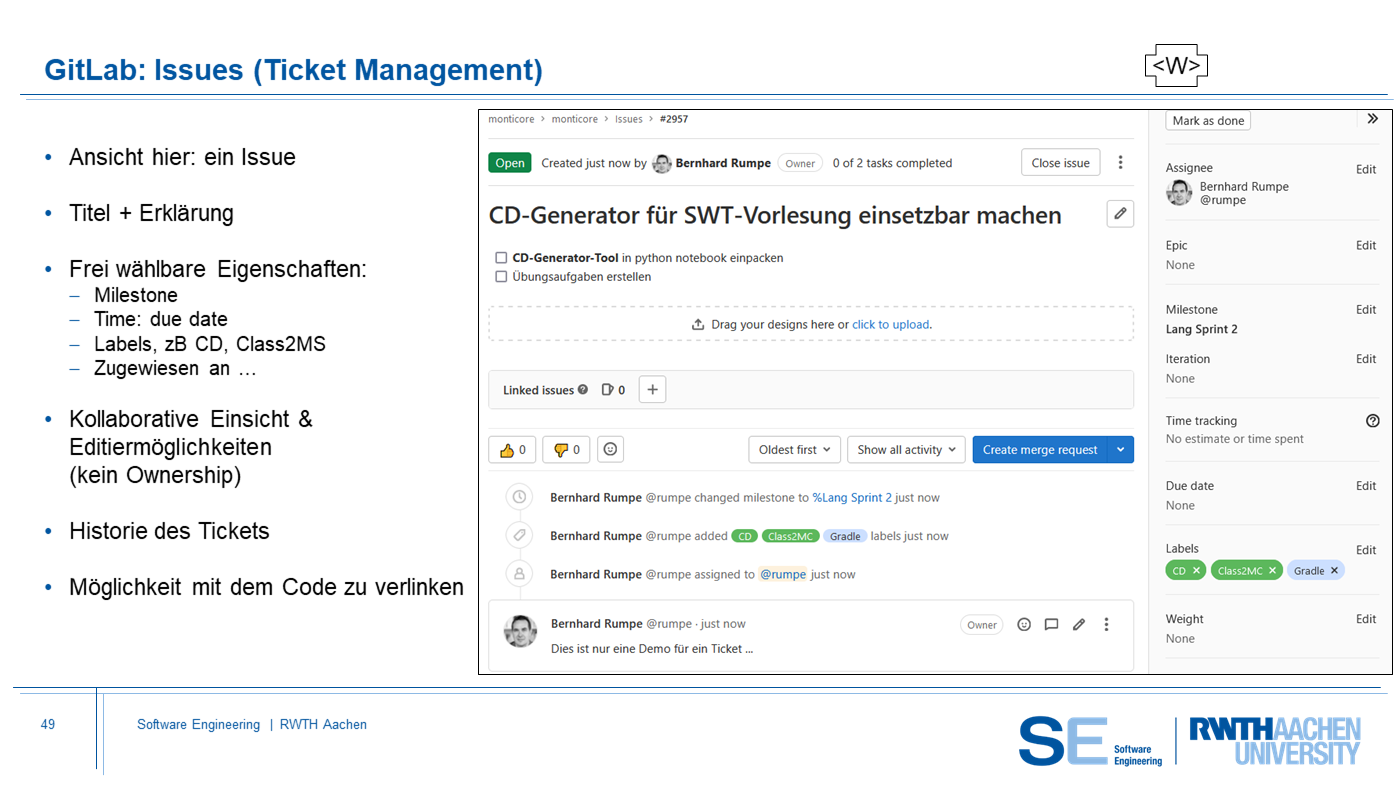Open the three-dot issue actions menu
The image size is (1400, 788).
[x=1120, y=163]
